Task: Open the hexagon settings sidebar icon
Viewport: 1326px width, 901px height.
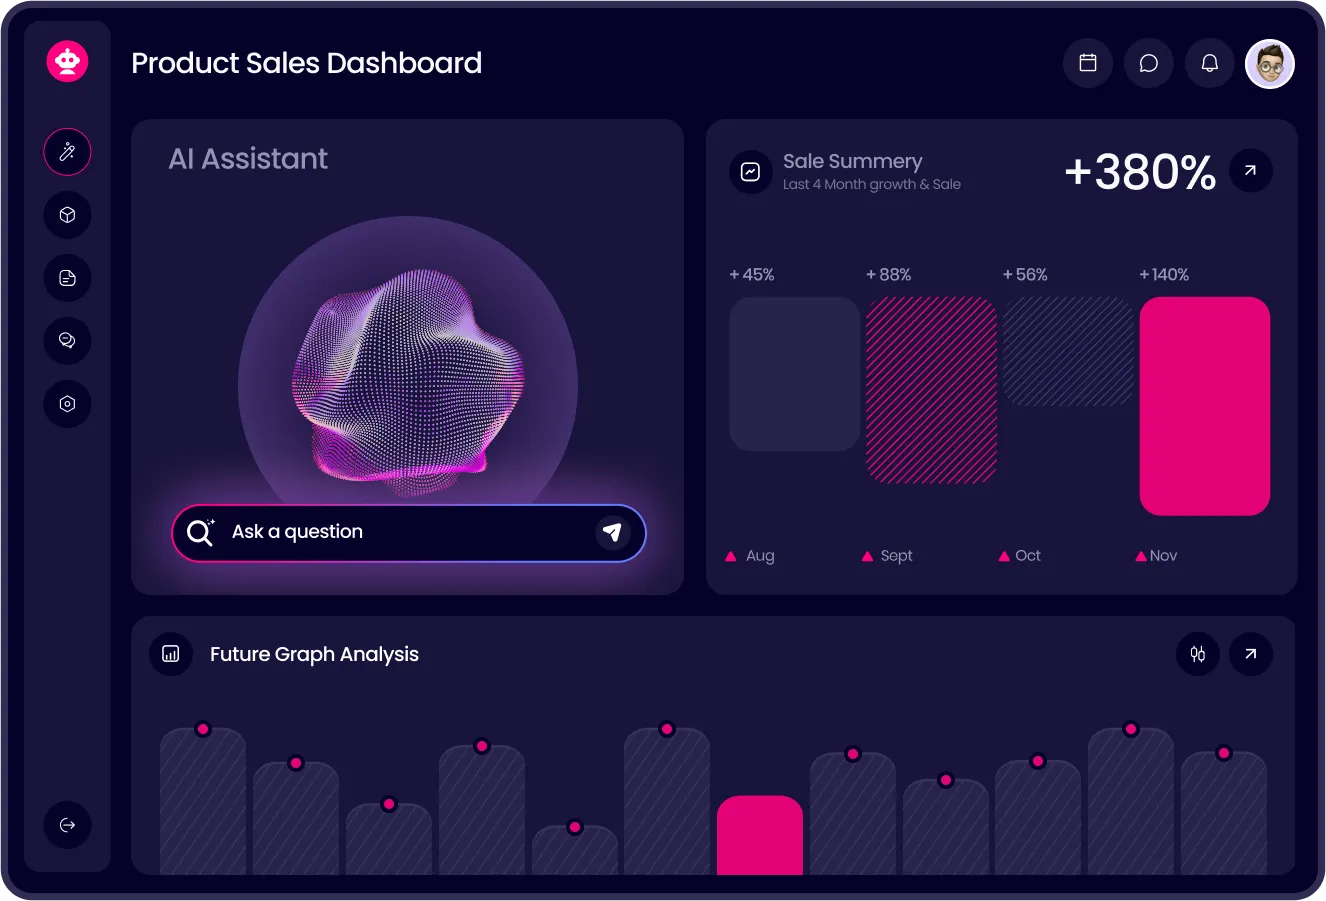Action: click(67, 404)
